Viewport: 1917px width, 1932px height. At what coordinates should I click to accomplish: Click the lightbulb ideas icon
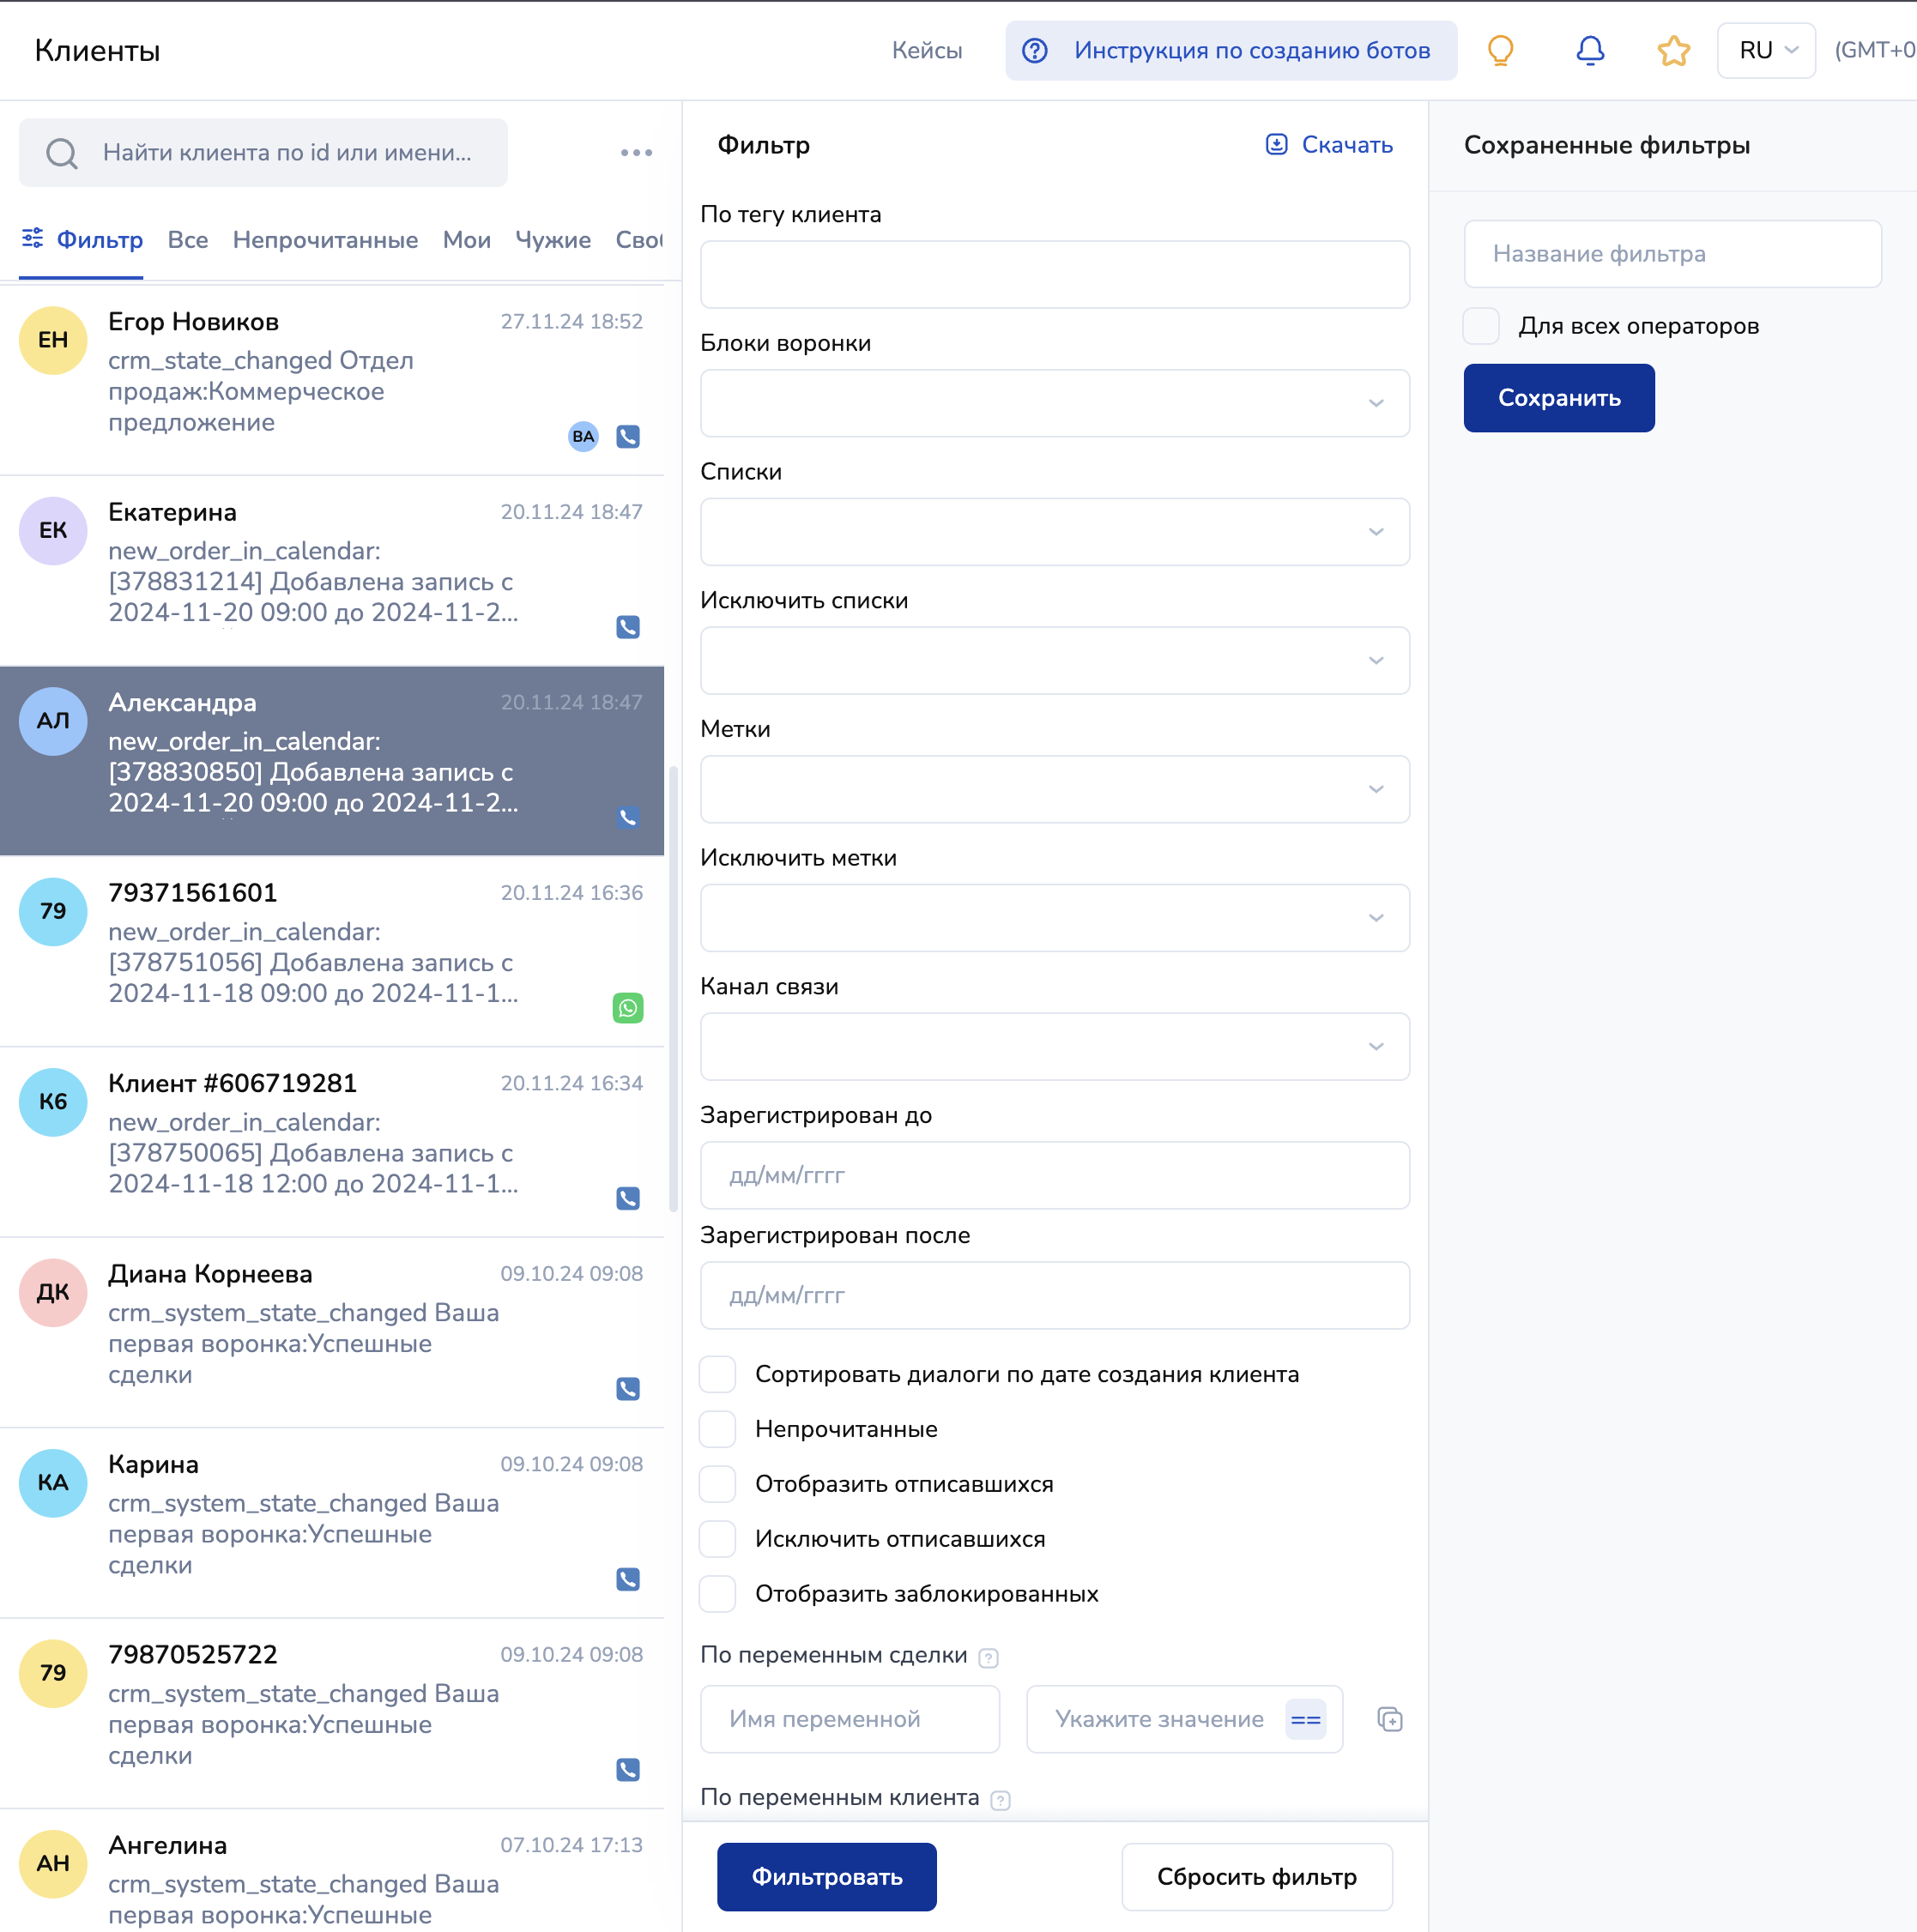1500,50
